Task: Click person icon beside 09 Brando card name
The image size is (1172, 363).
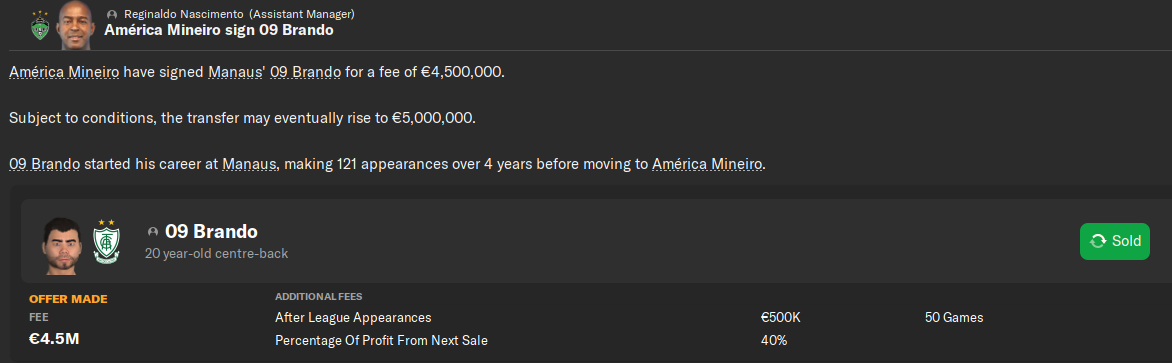Action: point(153,232)
